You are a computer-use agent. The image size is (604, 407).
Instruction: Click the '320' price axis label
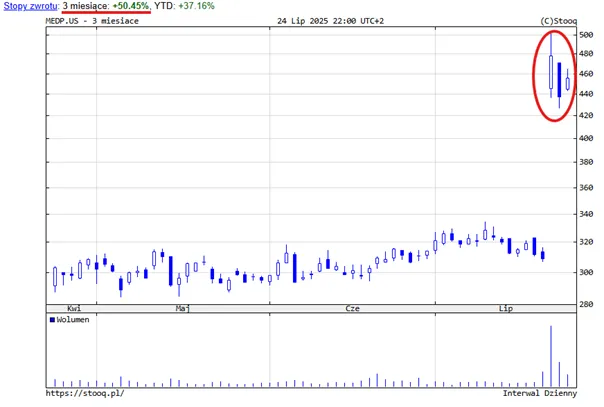tap(586, 242)
